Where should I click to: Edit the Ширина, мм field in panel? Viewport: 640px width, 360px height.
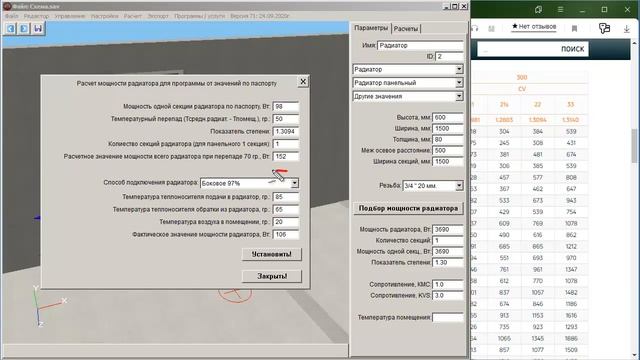pos(448,129)
